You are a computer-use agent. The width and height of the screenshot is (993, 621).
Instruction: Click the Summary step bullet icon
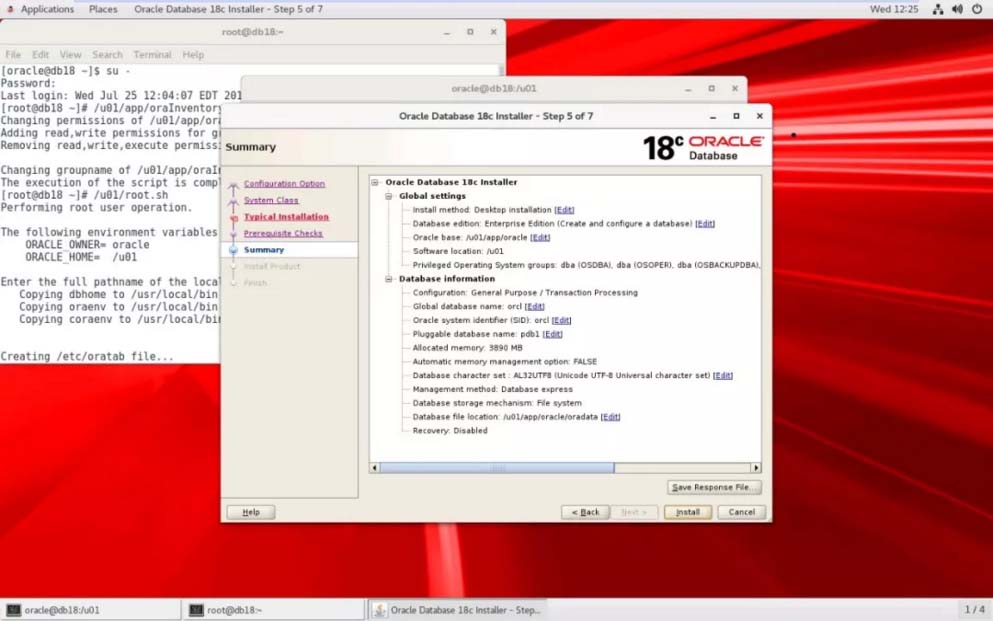(x=233, y=250)
